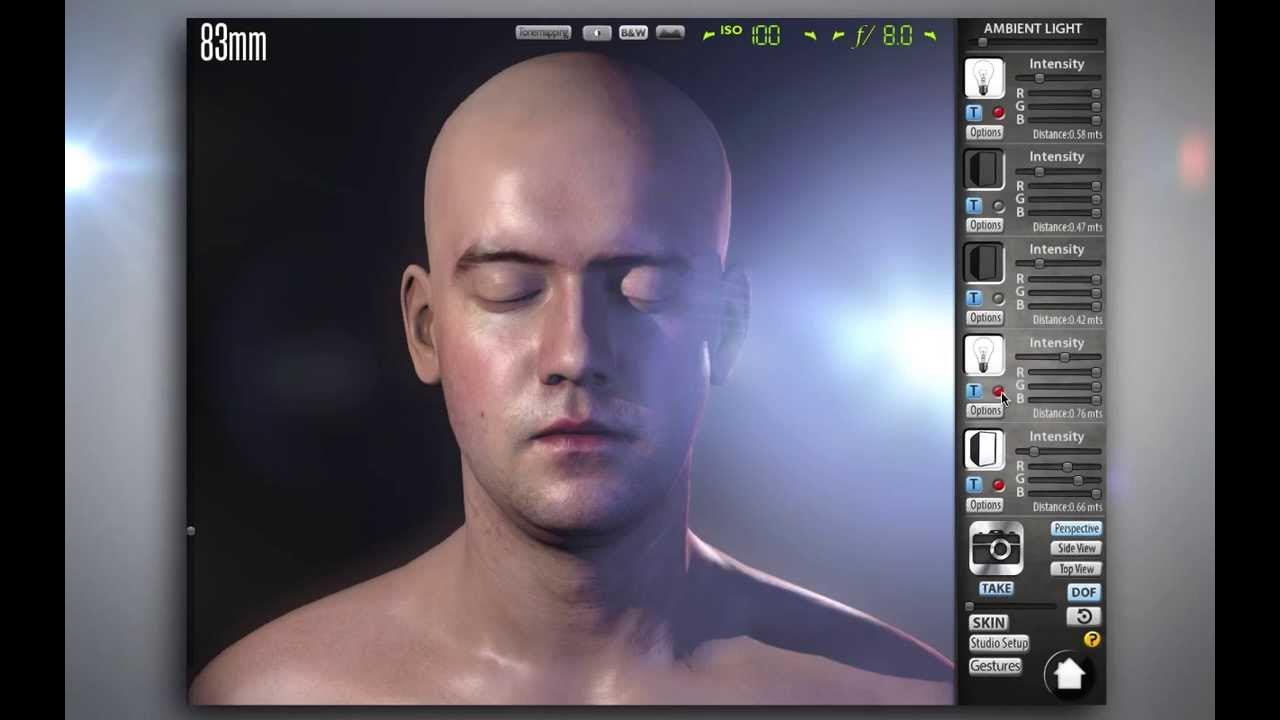Click the first light's bulb icon
The height and width of the screenshot is (720, 1280).
click(x=984, y=78)
